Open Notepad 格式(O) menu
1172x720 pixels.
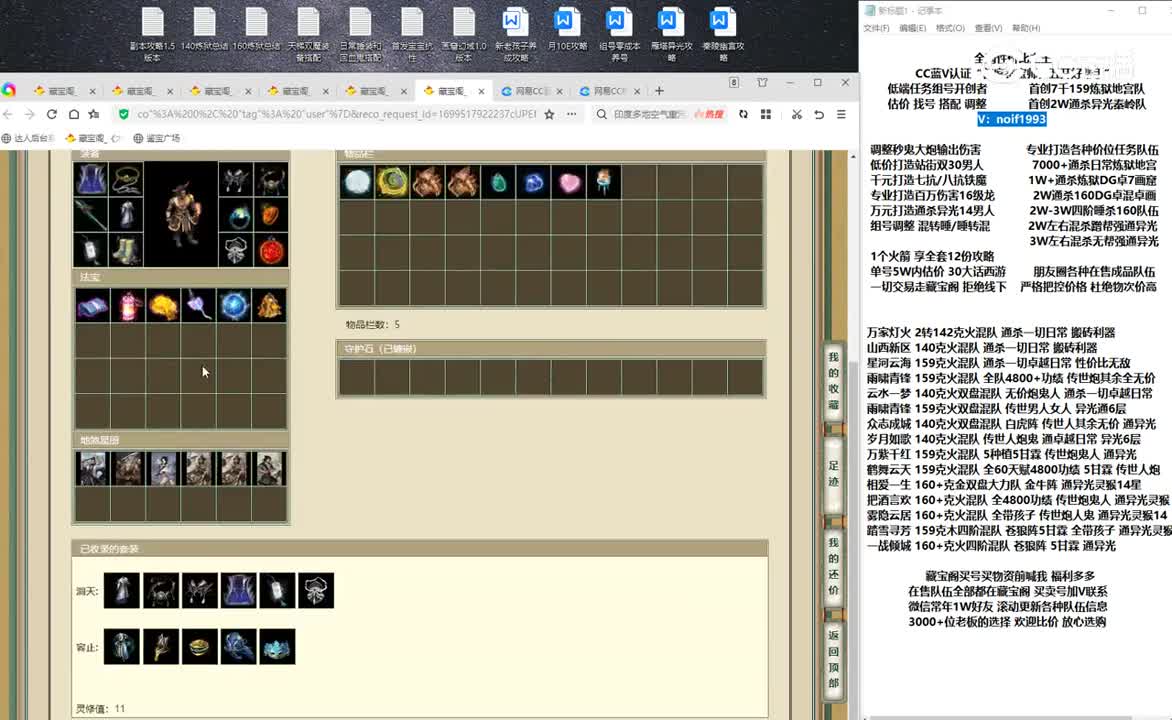tap(950, 28)
